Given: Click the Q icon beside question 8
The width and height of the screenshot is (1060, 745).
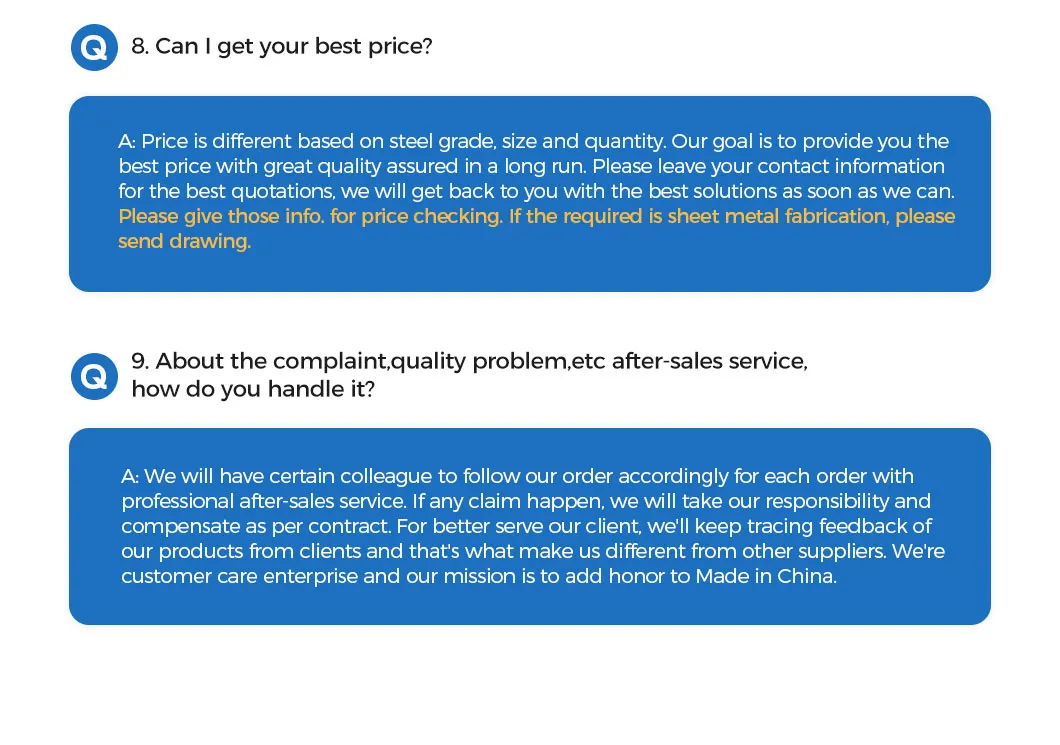Looking at the screenshot, I should click(x=94, y=48).
